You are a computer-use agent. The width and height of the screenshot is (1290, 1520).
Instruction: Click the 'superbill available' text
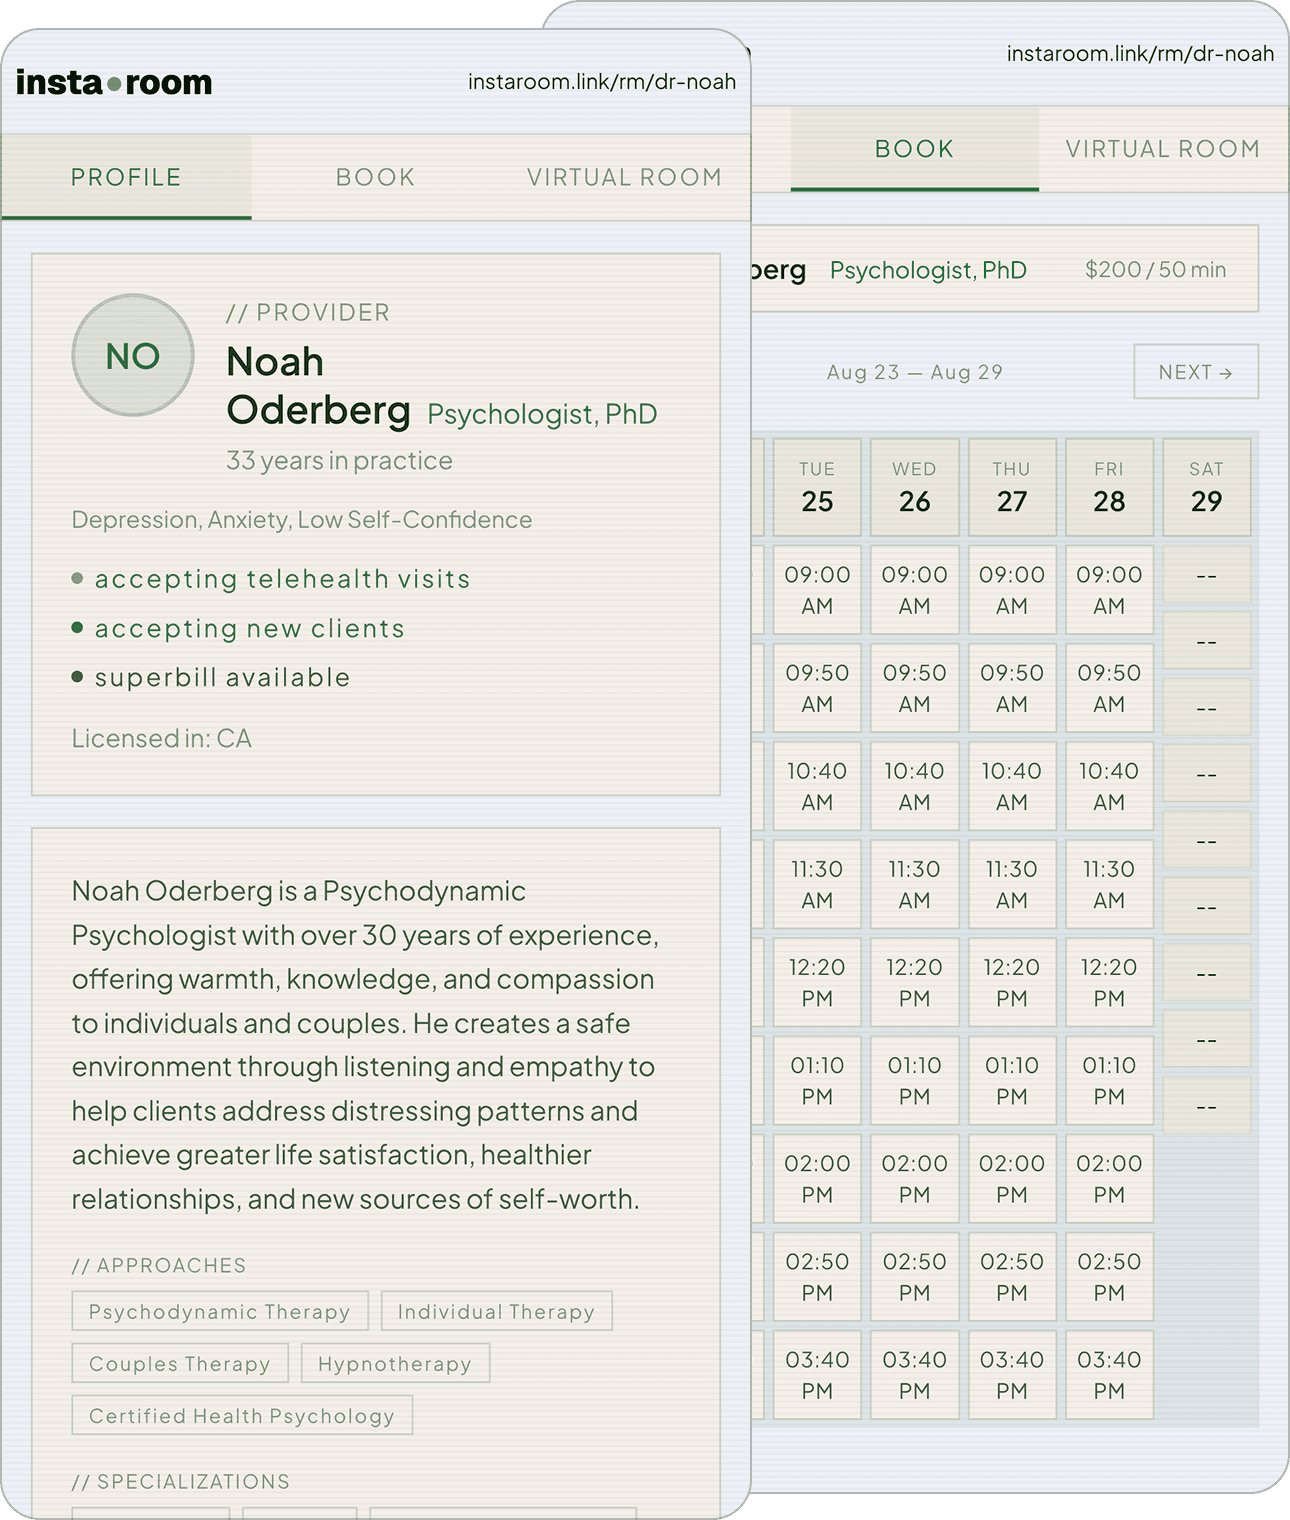[222, 677]
